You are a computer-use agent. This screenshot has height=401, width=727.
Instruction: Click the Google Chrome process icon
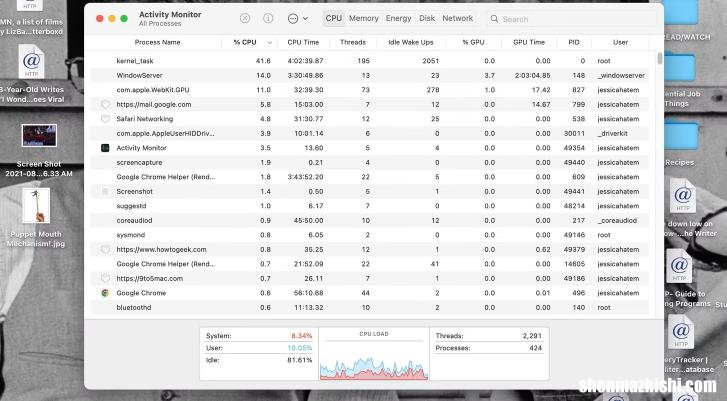tap(105, 293)
